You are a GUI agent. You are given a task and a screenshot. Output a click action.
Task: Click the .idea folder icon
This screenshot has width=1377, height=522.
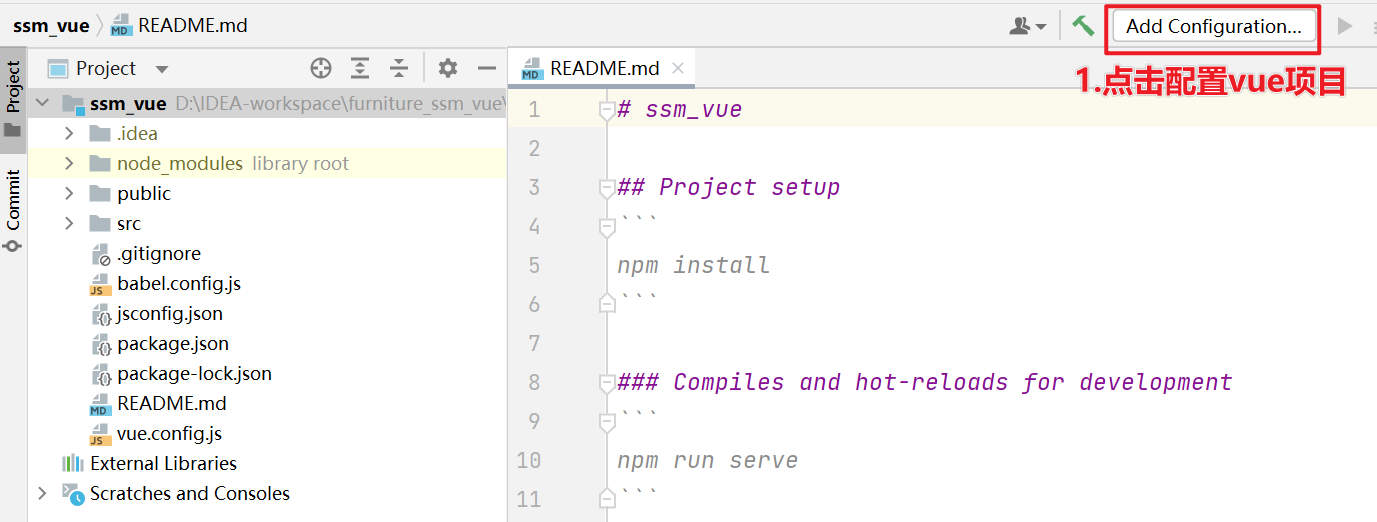[99, 133]
